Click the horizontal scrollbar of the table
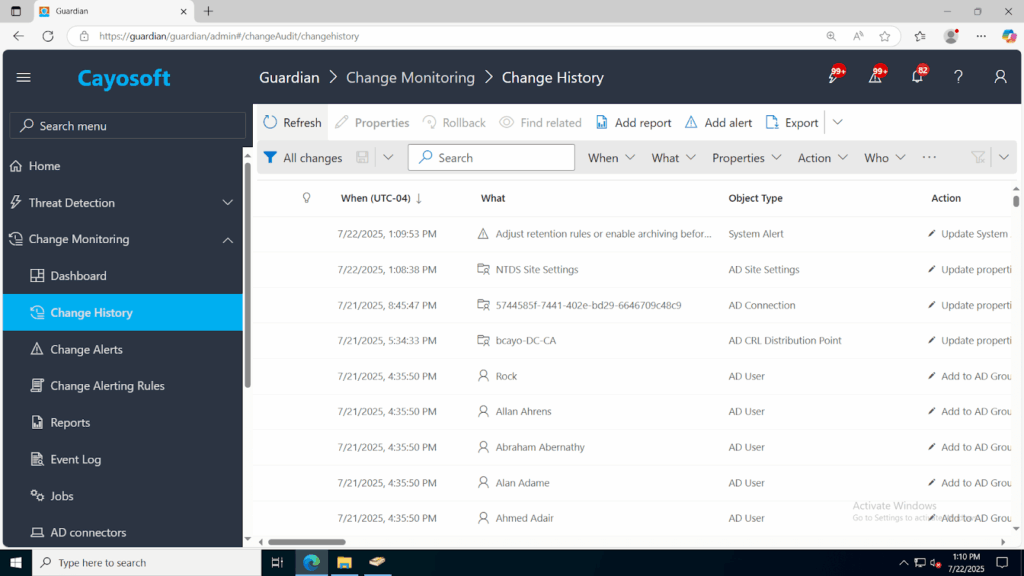The width and height of the screenshot is (1024, 576). click(306, 542)
